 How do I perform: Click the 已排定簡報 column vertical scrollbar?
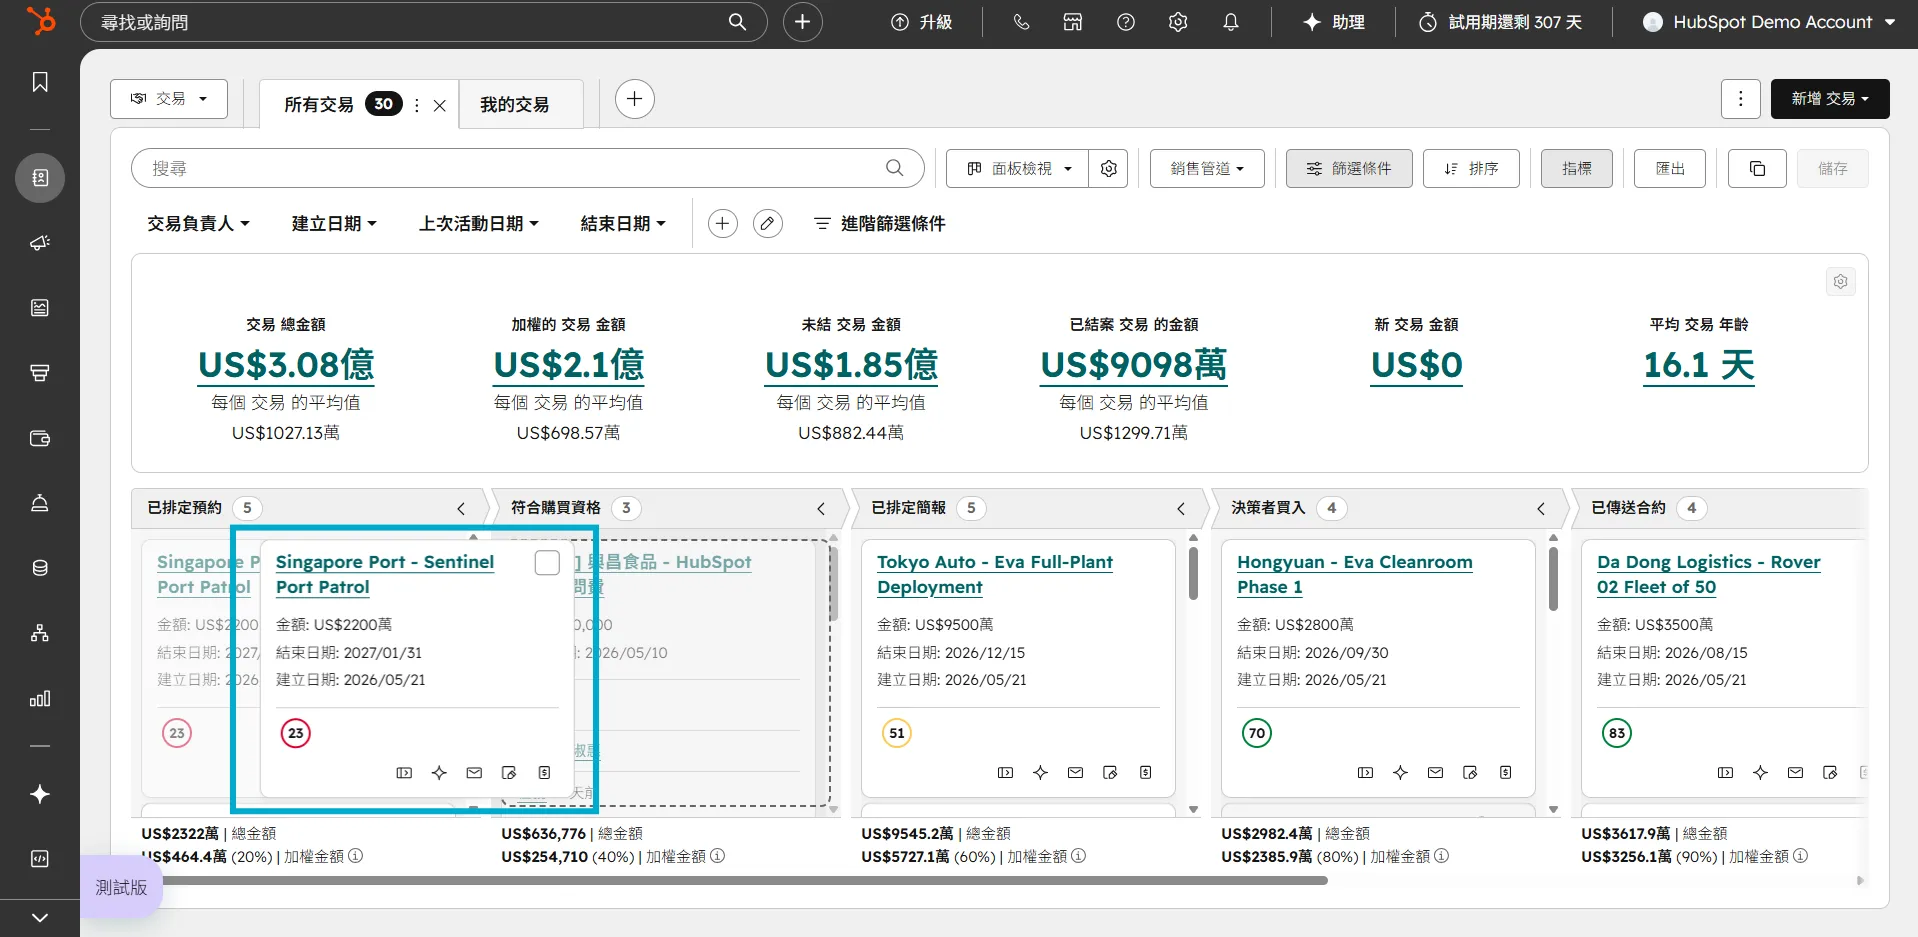pos(1193,574)
